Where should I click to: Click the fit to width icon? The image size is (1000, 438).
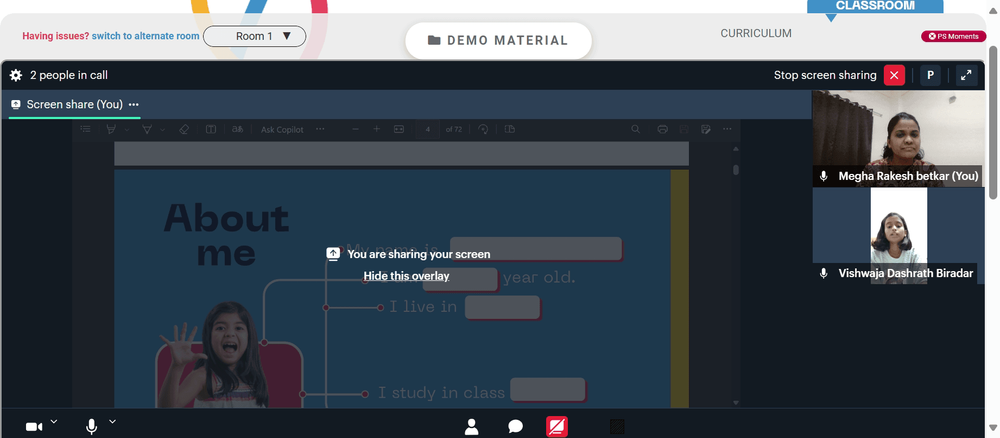coord(399,129)
